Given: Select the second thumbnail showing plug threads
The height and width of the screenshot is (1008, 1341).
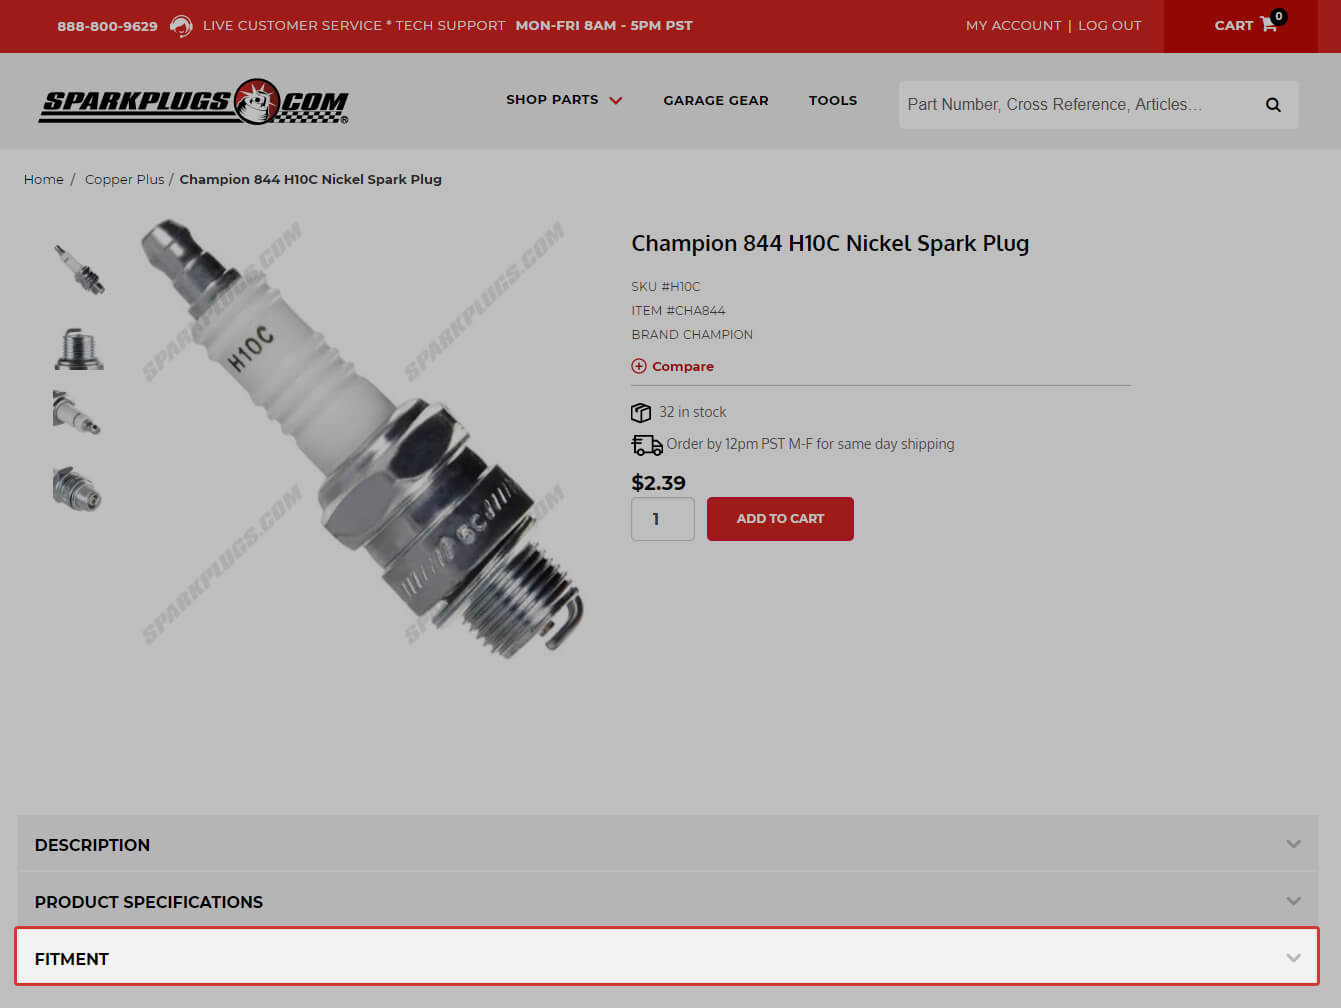Looking at the screenshot, I should click(78, 348).
